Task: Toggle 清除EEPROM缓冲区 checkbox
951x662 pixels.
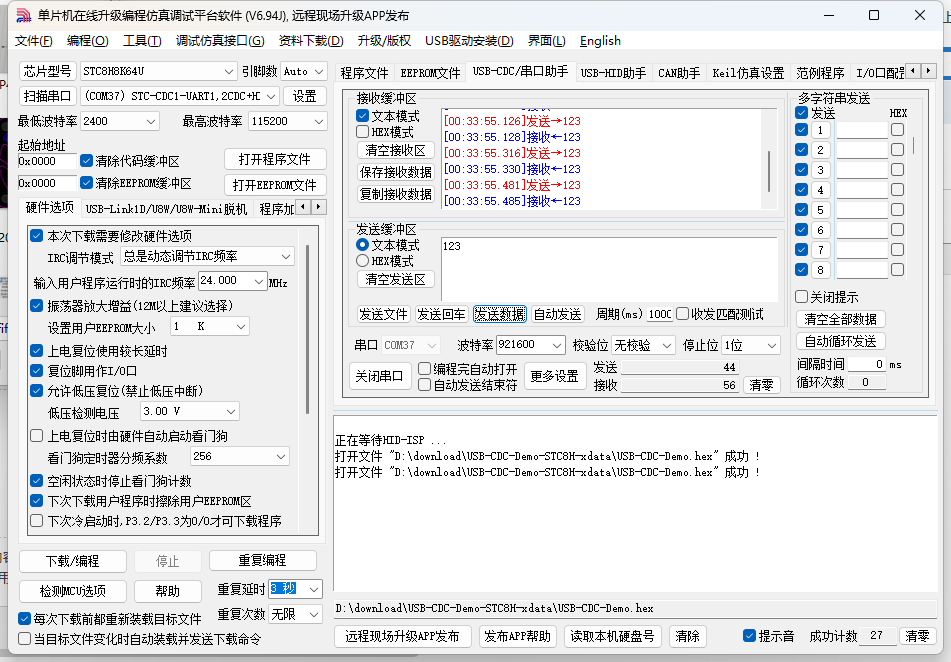Action: [87, 183]
